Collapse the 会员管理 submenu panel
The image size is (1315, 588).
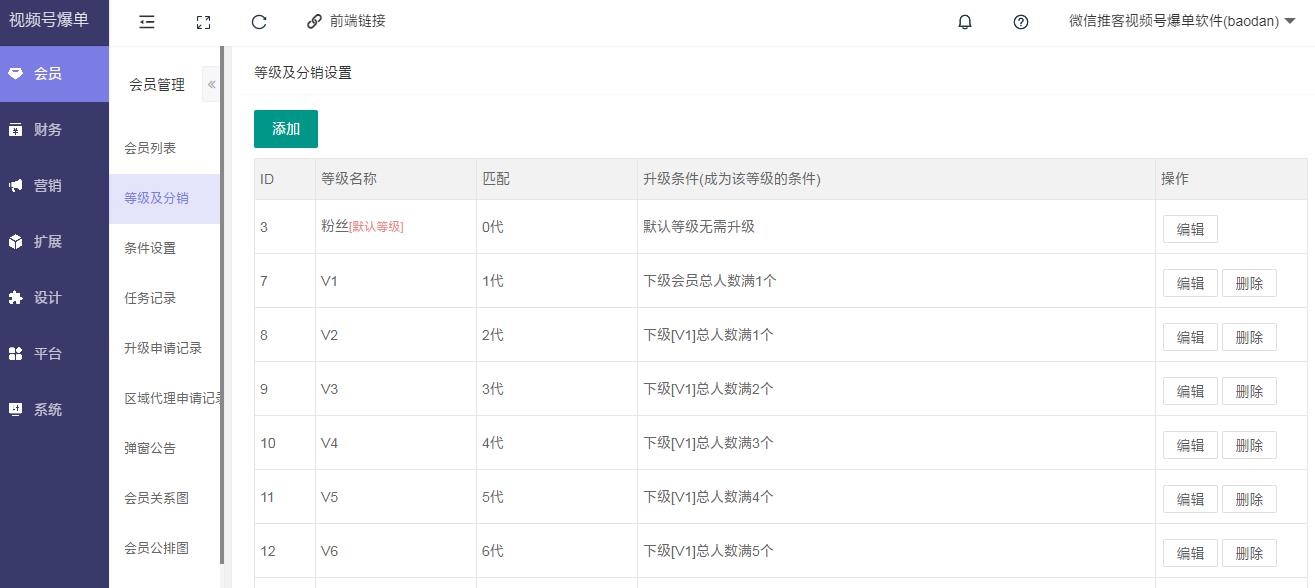point(211,85)
